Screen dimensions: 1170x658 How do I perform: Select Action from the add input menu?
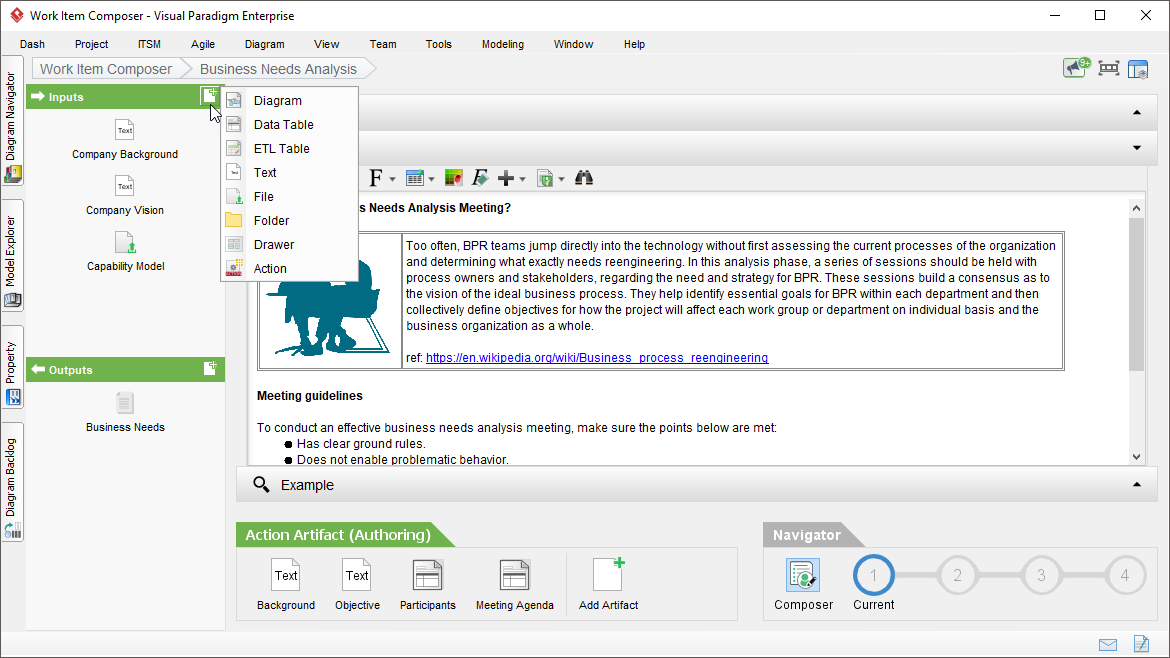click(x=290, y=268)
